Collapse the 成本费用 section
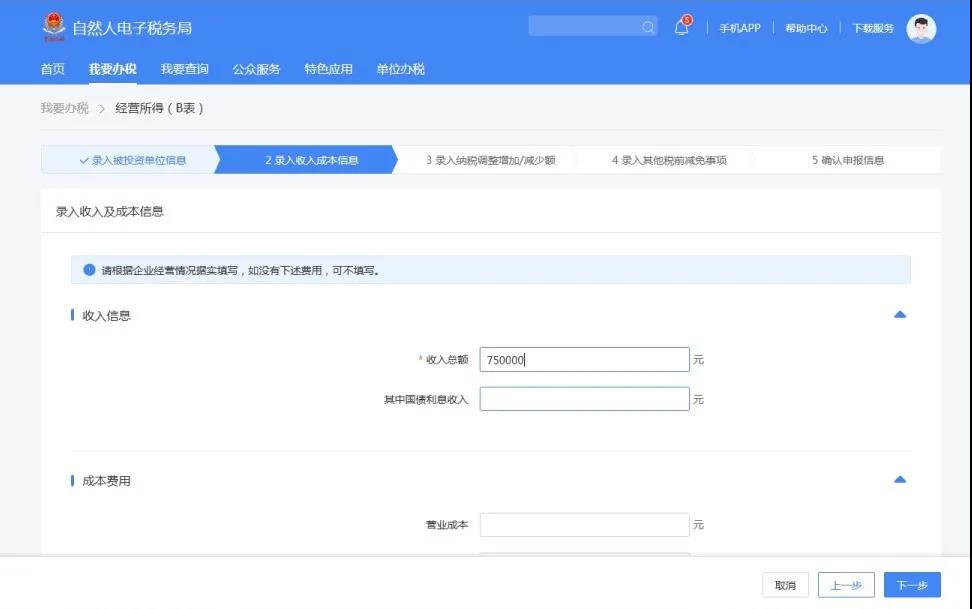 coord(899,480)
